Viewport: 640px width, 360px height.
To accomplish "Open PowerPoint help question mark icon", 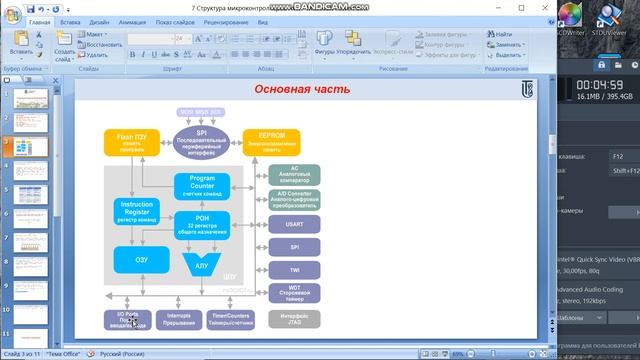I will (x=551, y=22).
